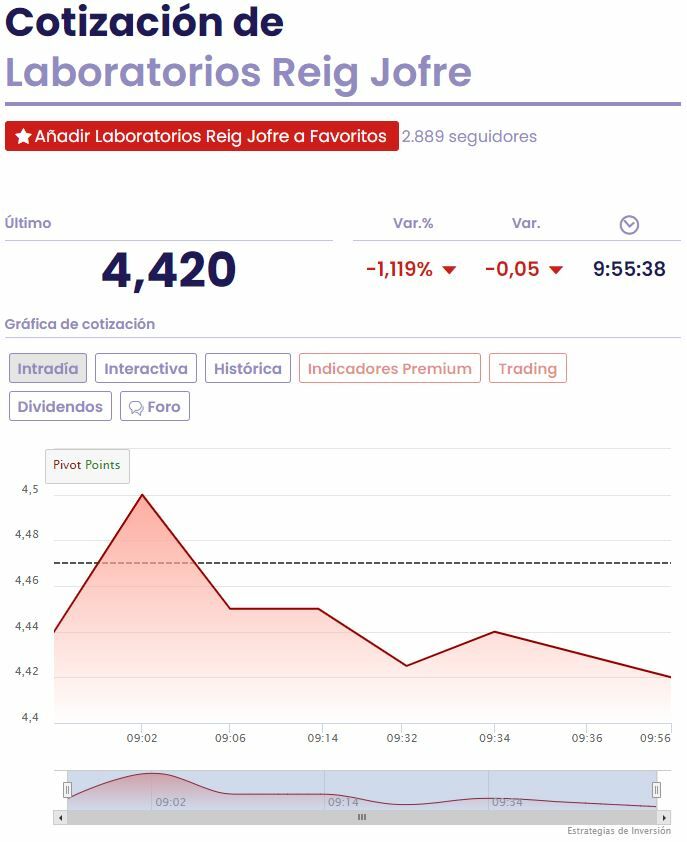Click the 09:02 x-axis label on the main chart
687x842 pixels.
(142, 738)
